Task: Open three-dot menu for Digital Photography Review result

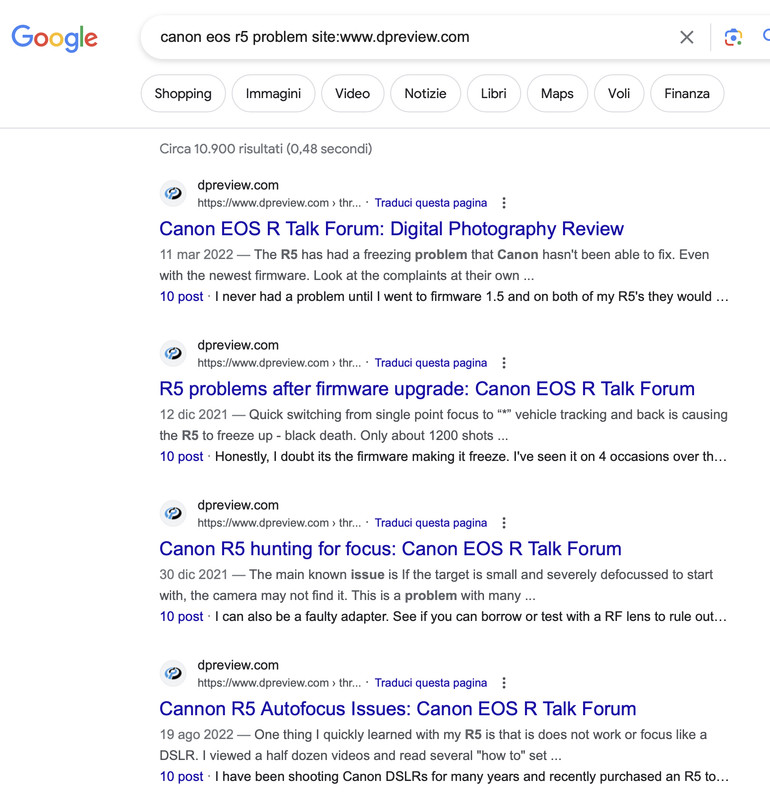Action: click(504, 203)
